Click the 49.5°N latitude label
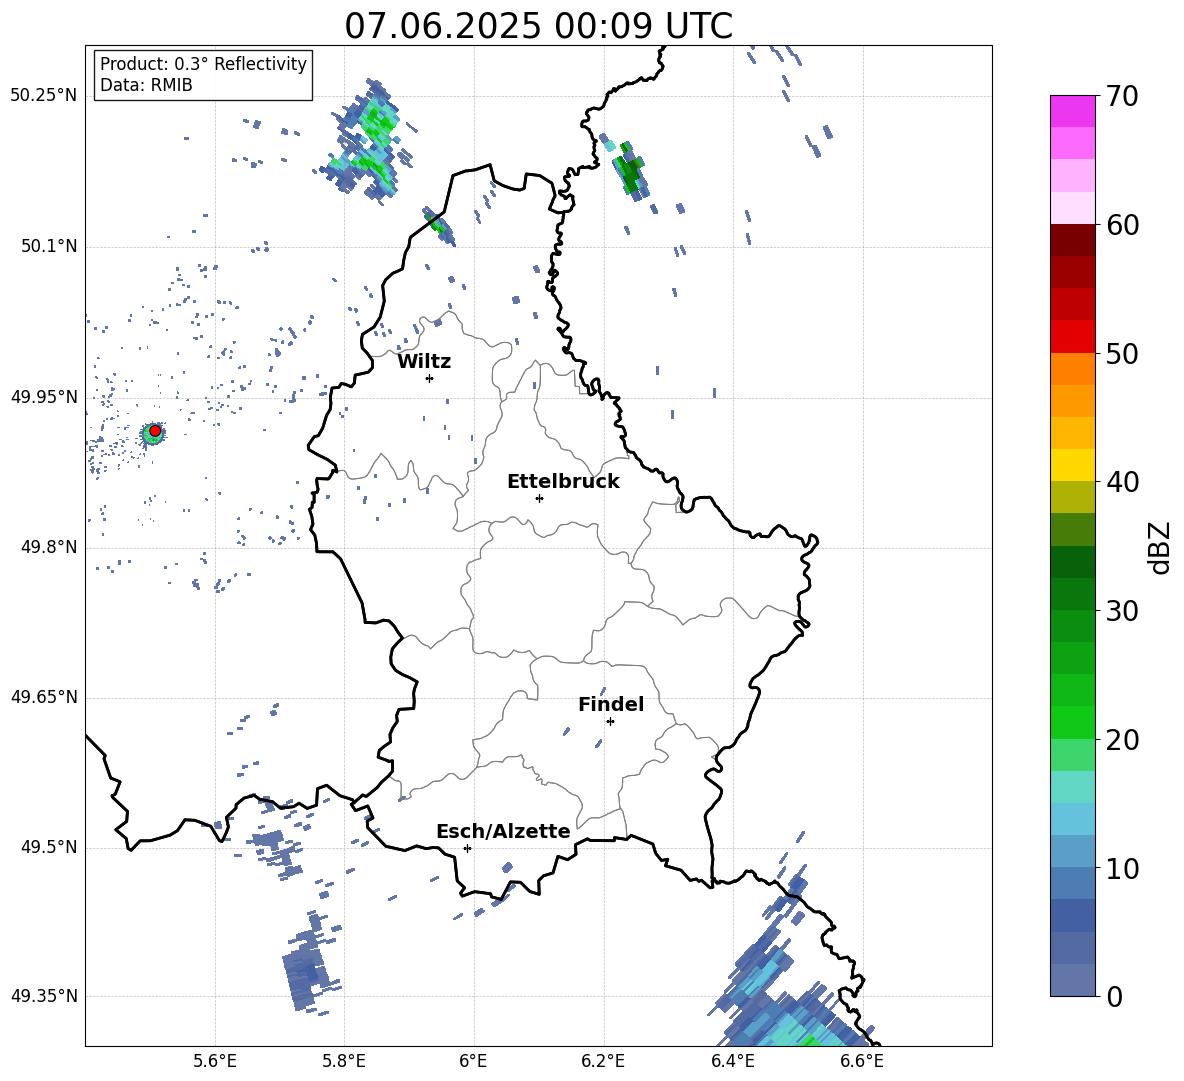 [x=49, y=846]
